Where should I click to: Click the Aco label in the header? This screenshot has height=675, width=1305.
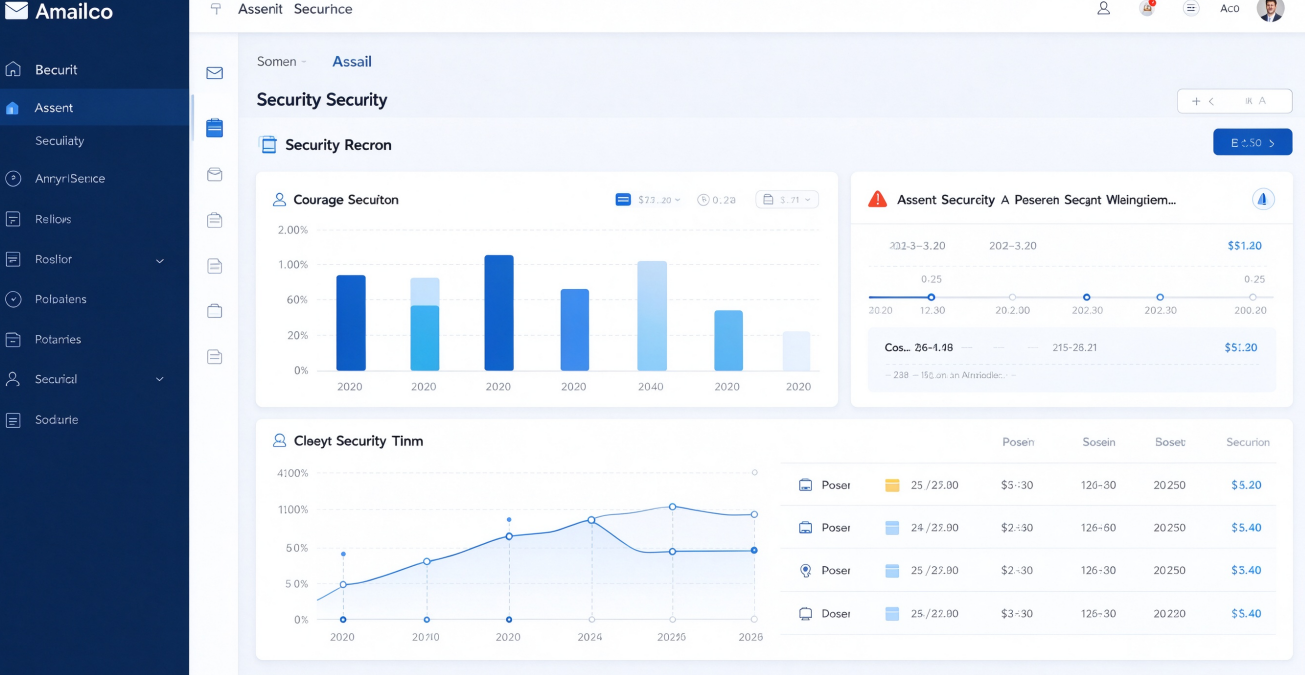1230,9
